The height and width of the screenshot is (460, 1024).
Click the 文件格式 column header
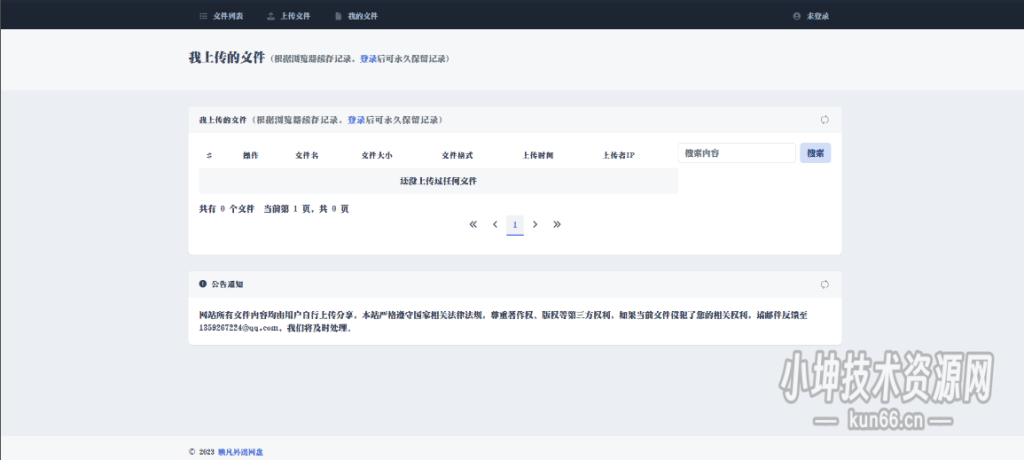(457, 156)
